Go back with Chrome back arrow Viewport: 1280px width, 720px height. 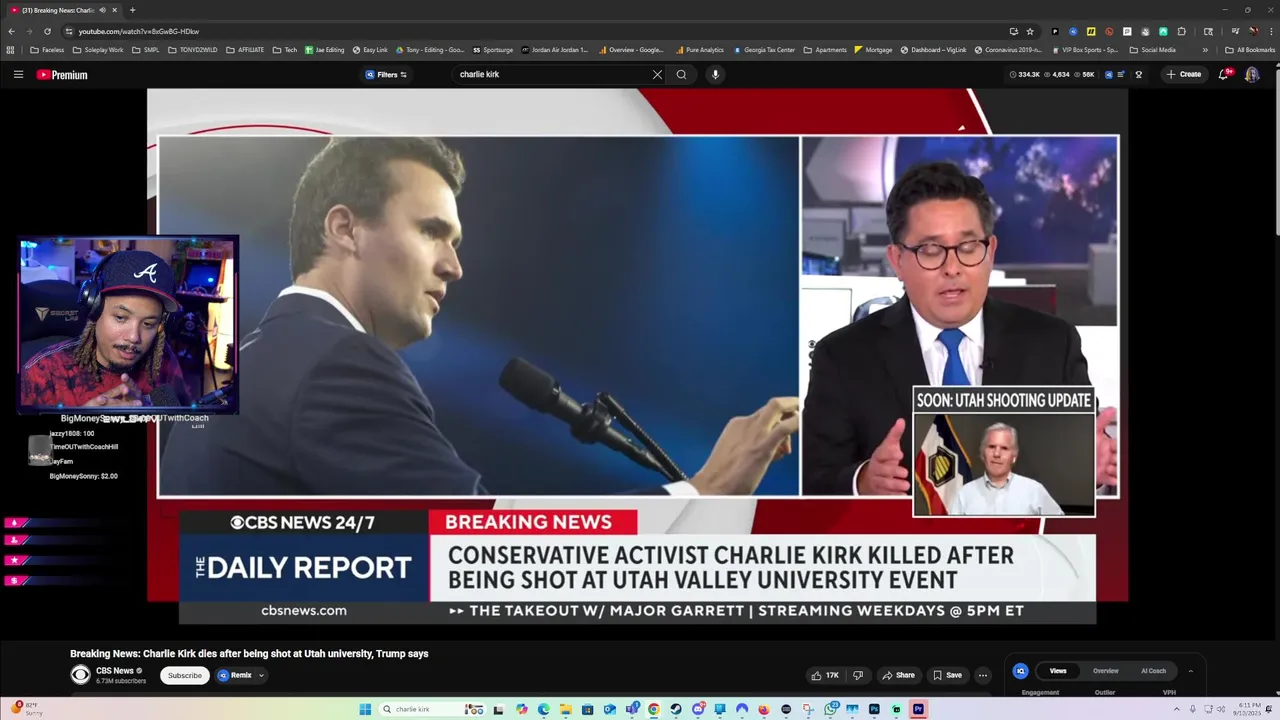point(12,31)
